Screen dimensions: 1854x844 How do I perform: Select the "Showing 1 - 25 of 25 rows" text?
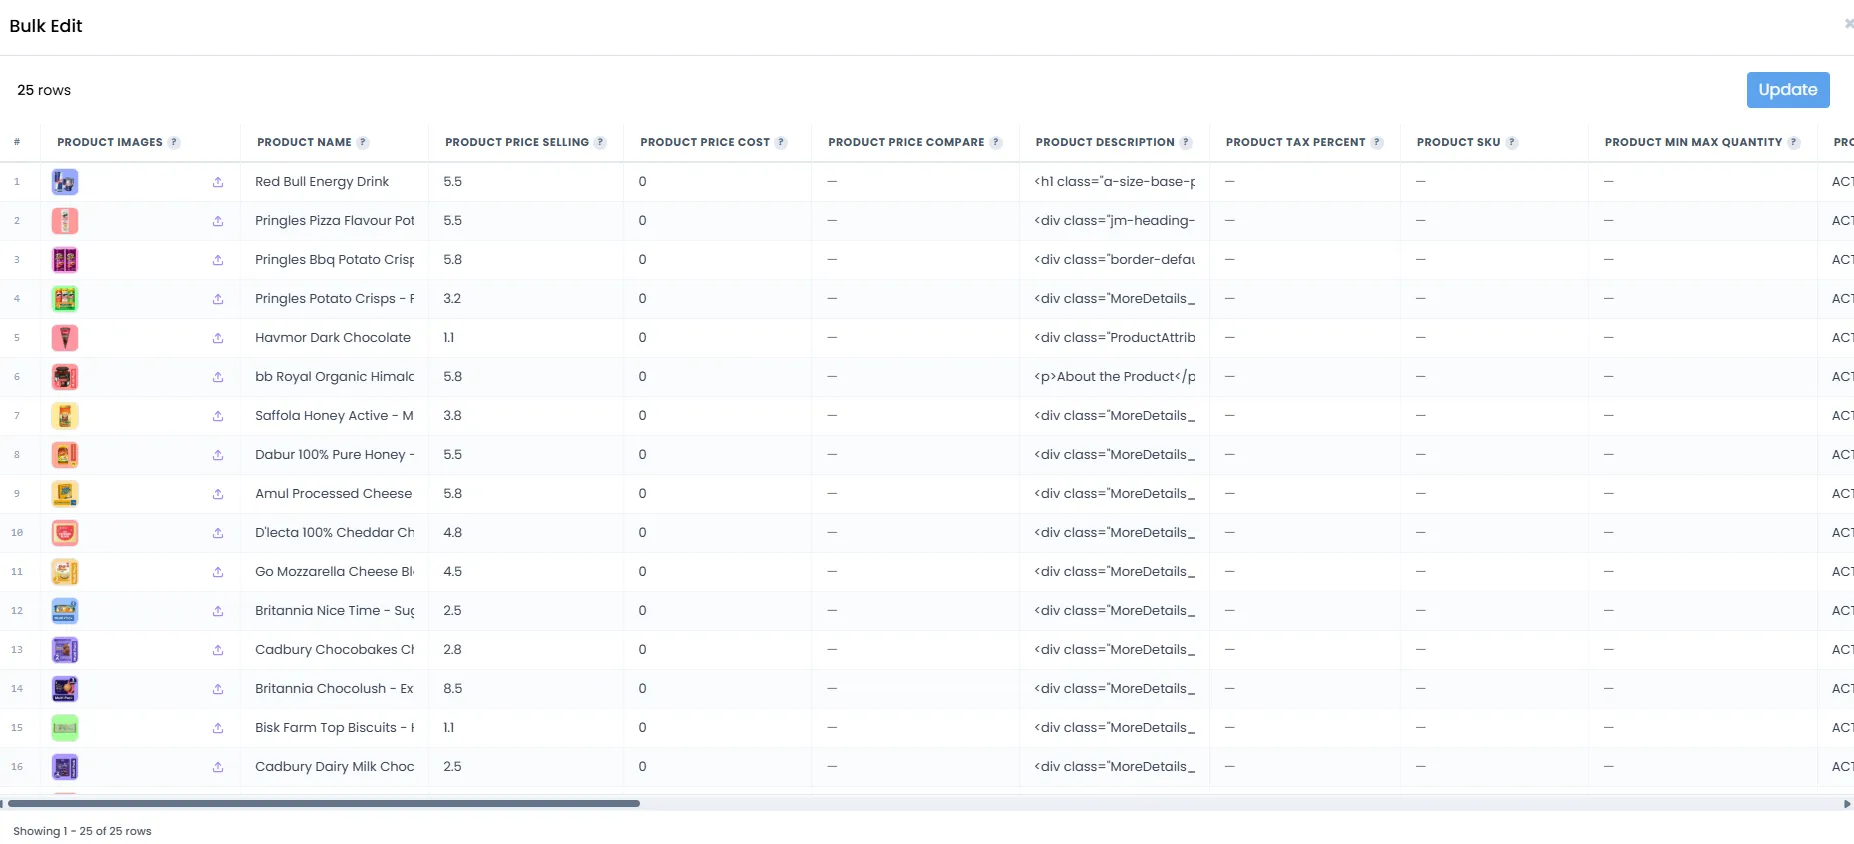click(x=82, y=831)
